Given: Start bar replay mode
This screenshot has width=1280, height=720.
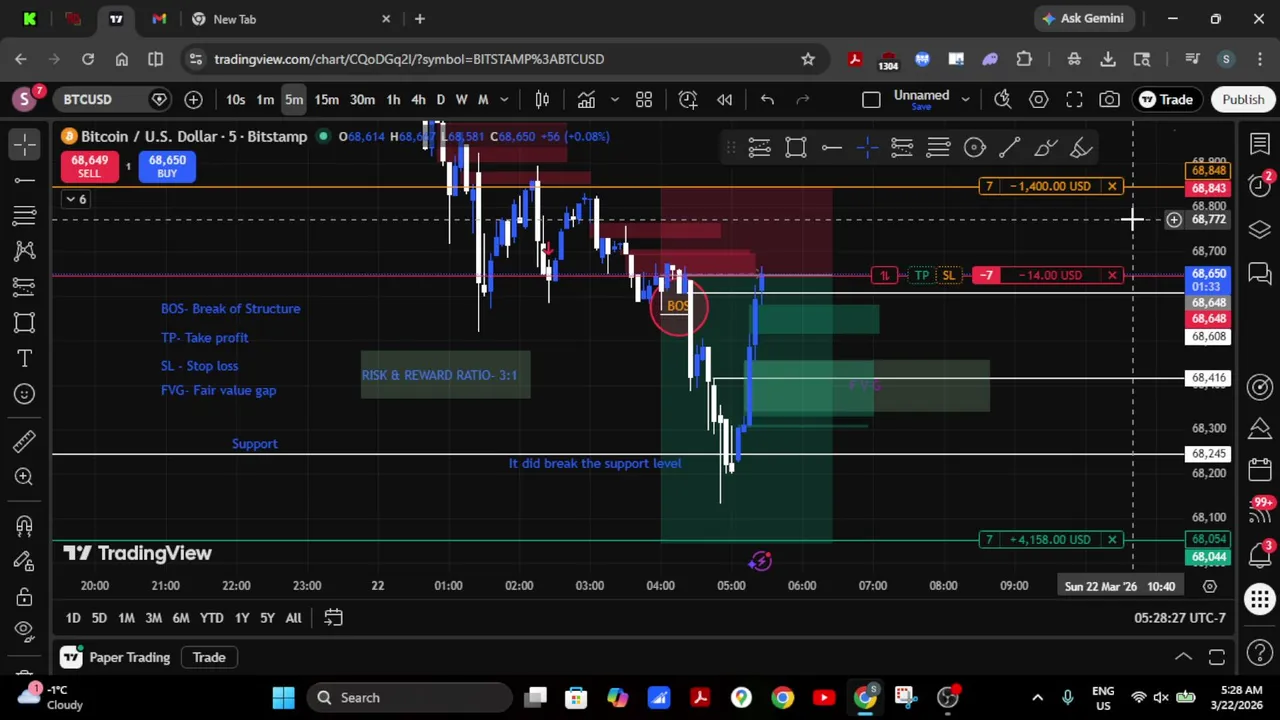Looking at the screenshot, I should 725,99.
